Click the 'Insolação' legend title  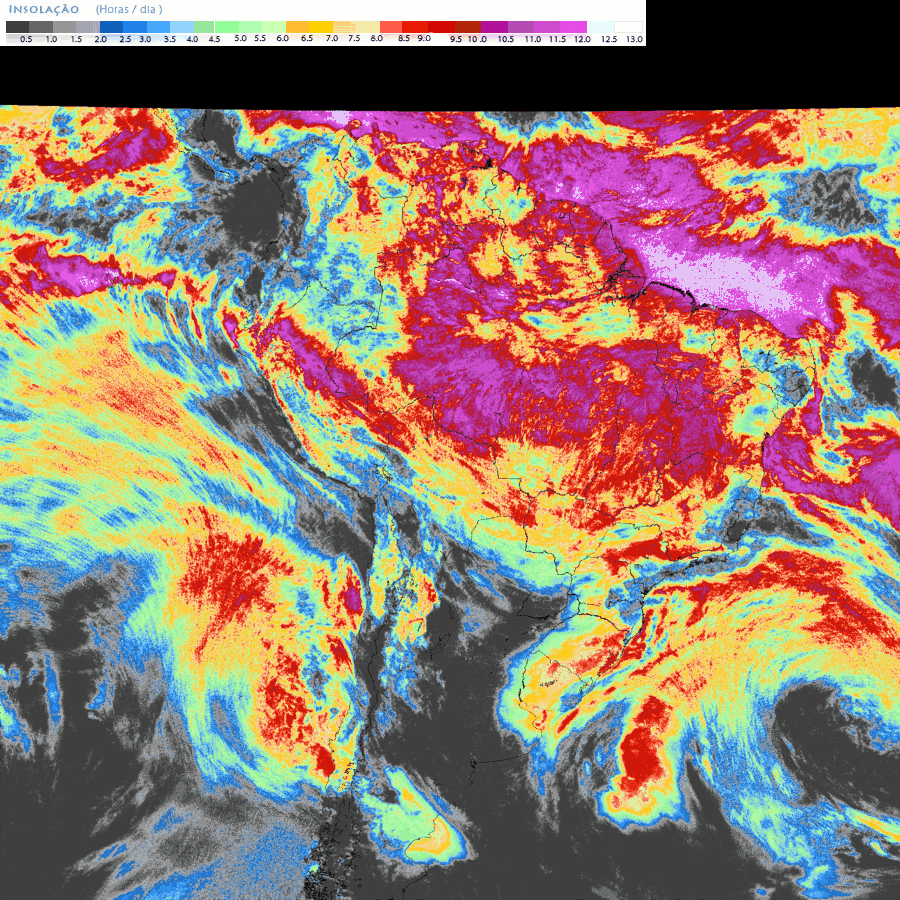(44, 10)
